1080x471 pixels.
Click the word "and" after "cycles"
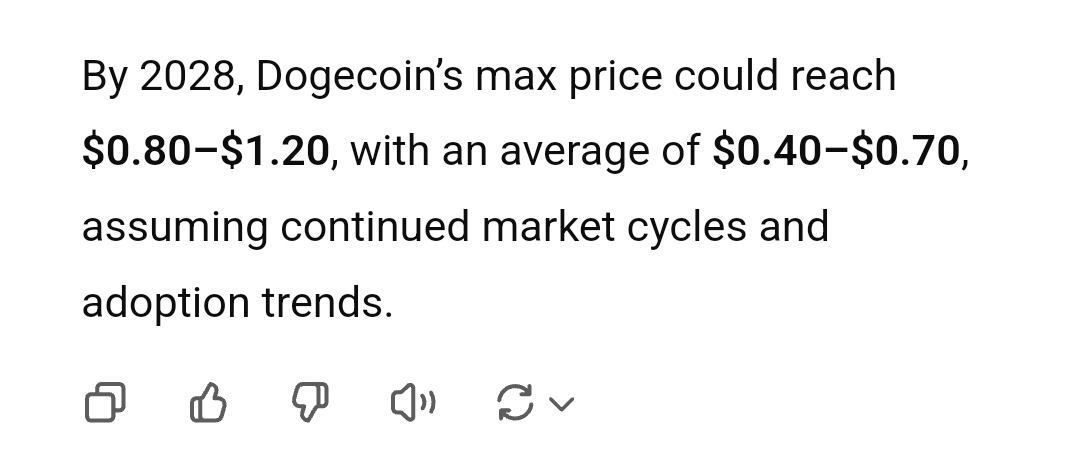(794, 226)
